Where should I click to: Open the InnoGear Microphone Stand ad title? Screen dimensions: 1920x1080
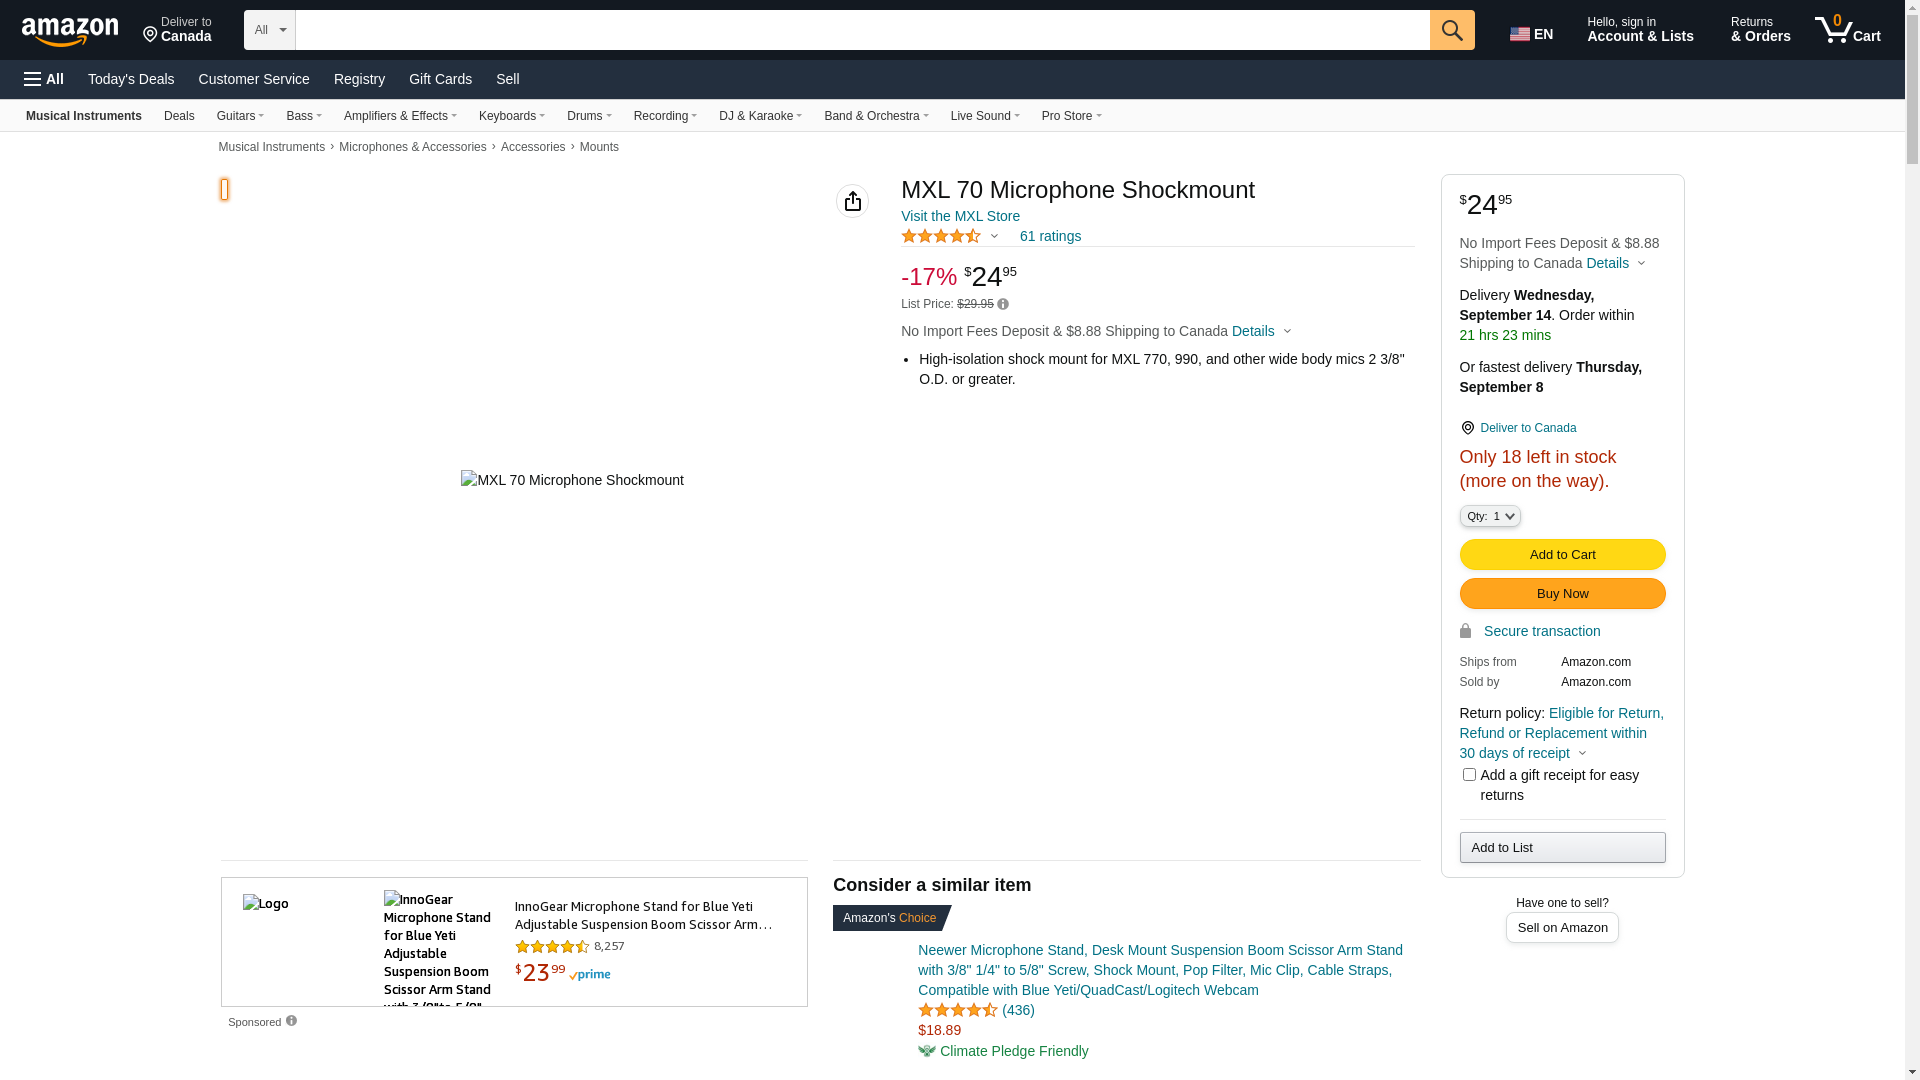[x=643, y=915]
